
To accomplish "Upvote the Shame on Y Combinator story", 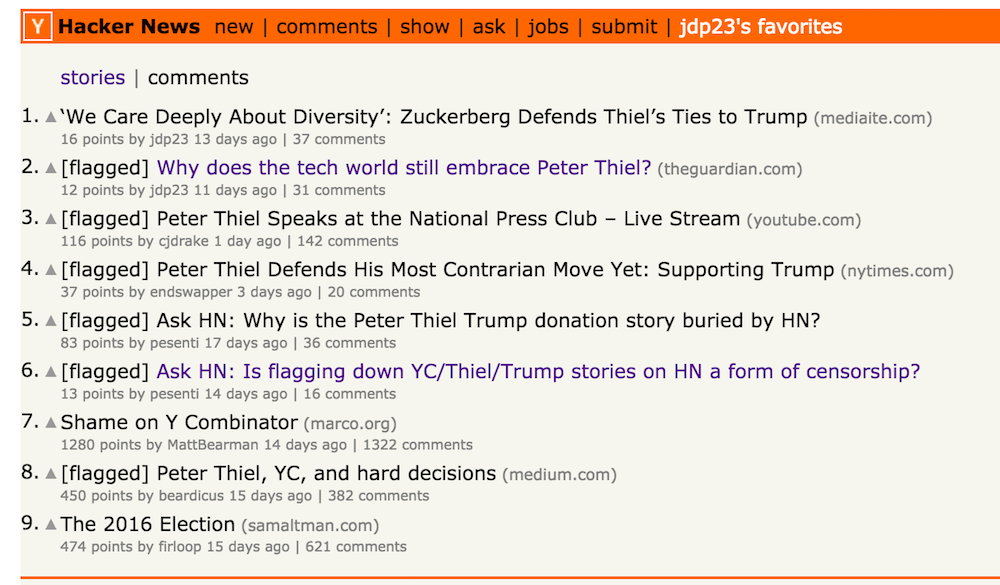I will click(51, 422).
